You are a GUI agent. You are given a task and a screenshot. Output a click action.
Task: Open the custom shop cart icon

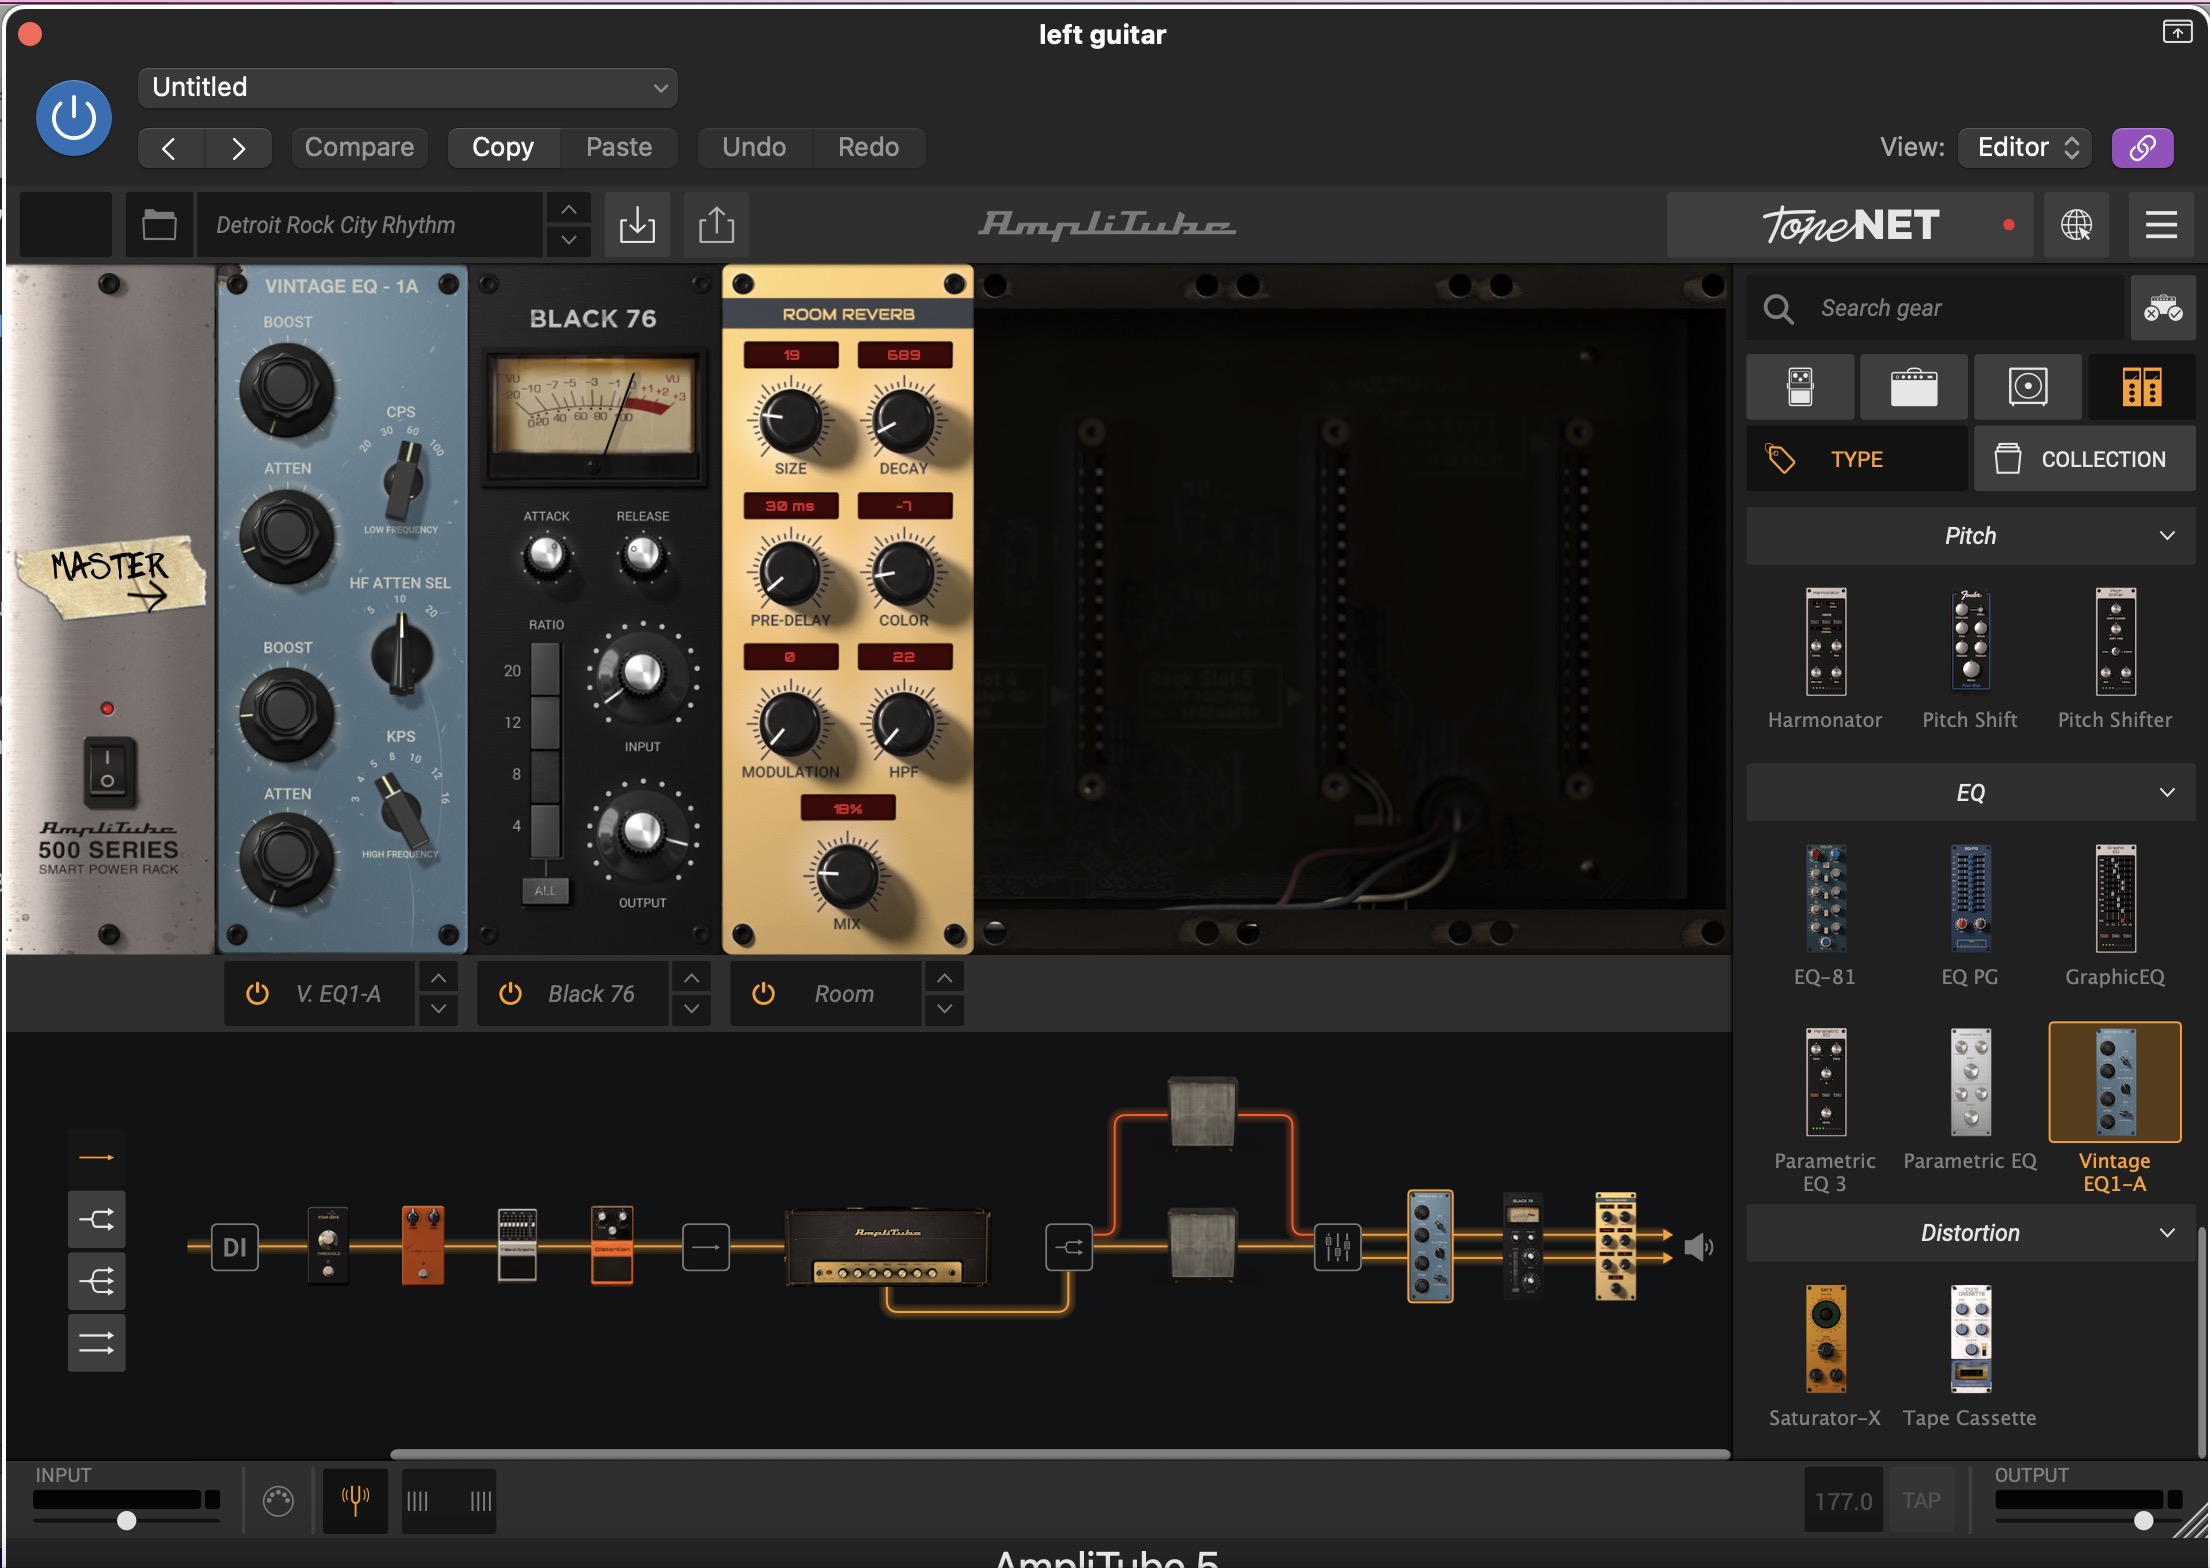(2162, 308)
